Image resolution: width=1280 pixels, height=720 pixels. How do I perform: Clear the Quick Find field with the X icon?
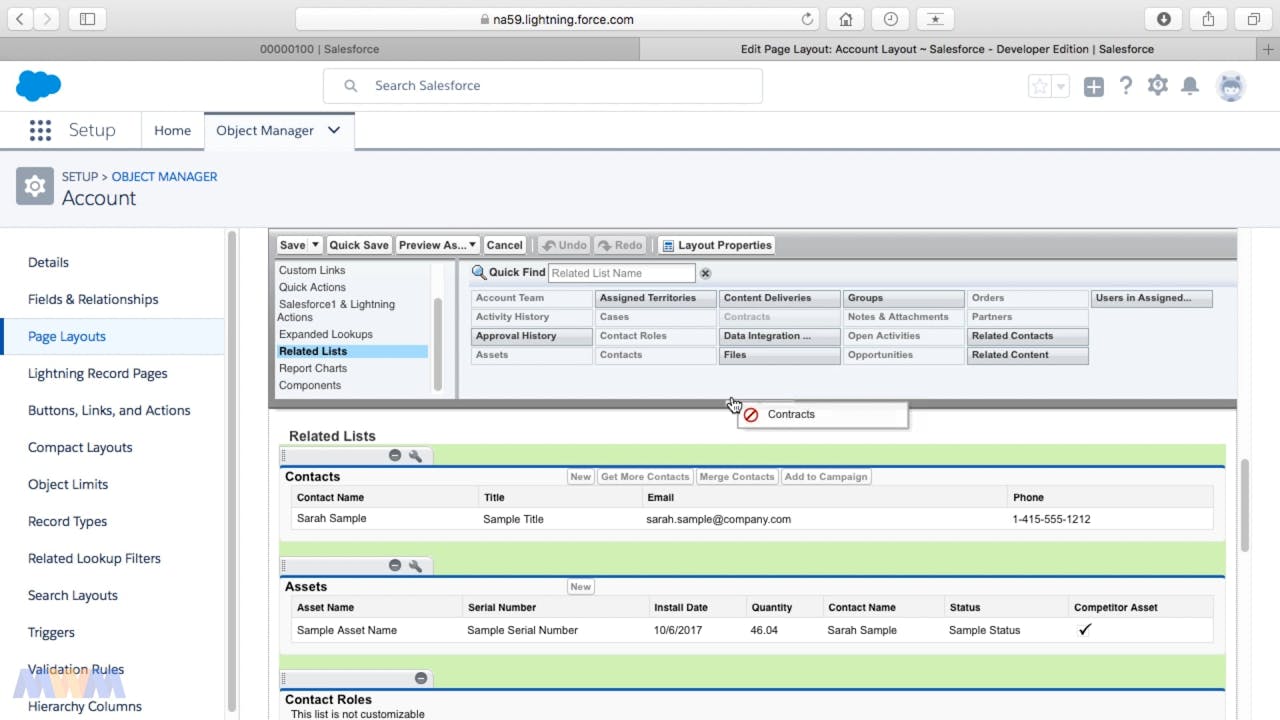[705, 273]
